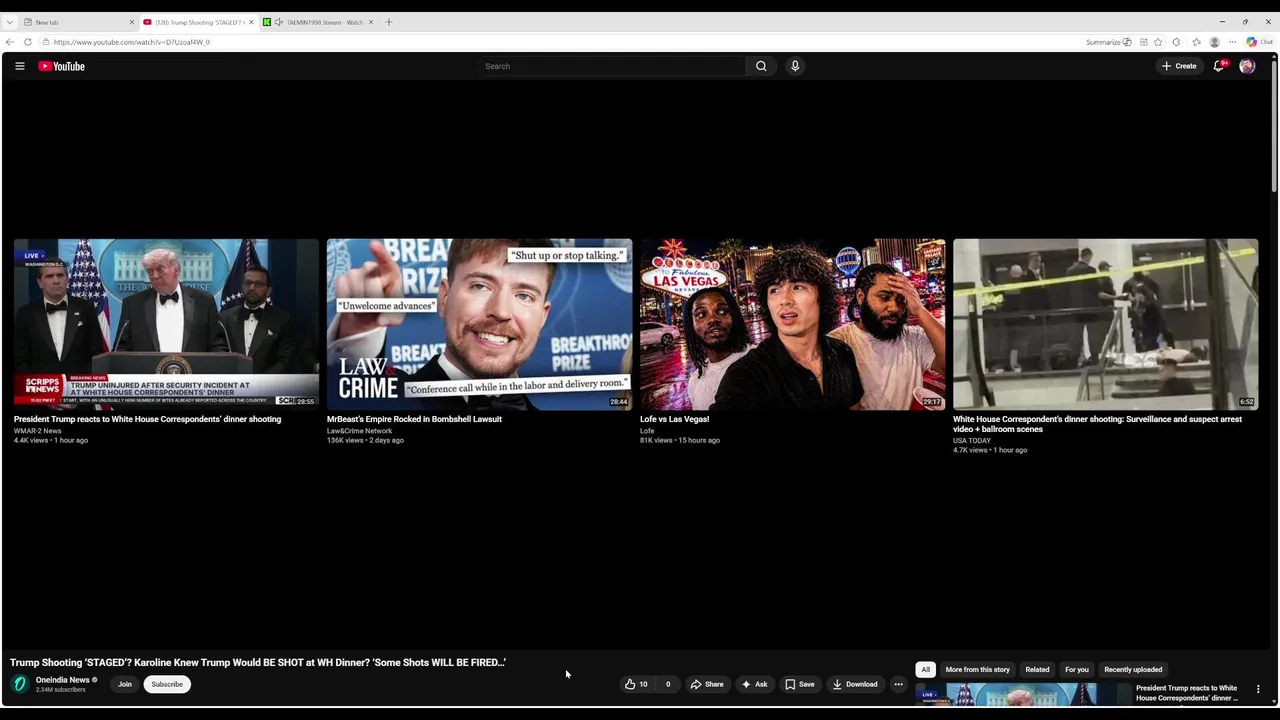Viewport: 1280px width, 720px height.
Task: Switch to the New tab tab
Action: click(x=78, y=22)
